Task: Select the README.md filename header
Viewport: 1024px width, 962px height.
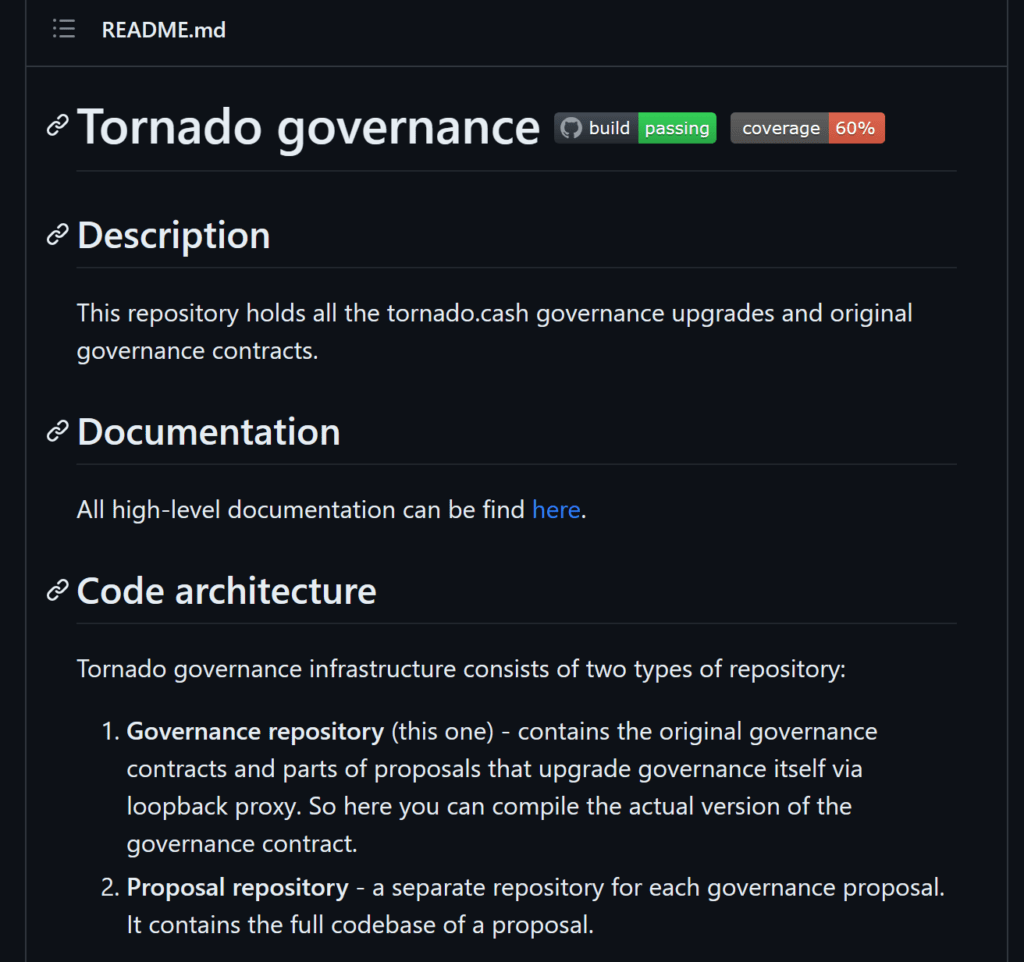Action: 163,29
